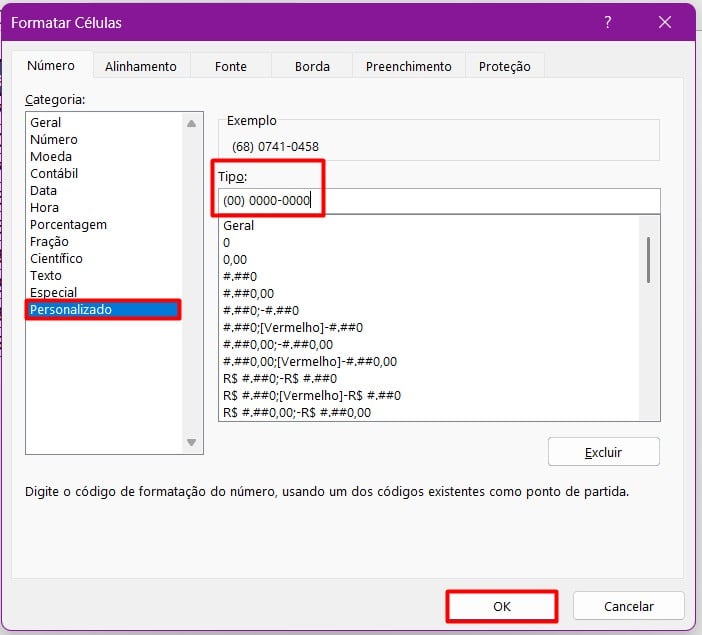Click the category list scroll down arrow
This screenshot has height=635, width=702.
(x=192, y=442)
